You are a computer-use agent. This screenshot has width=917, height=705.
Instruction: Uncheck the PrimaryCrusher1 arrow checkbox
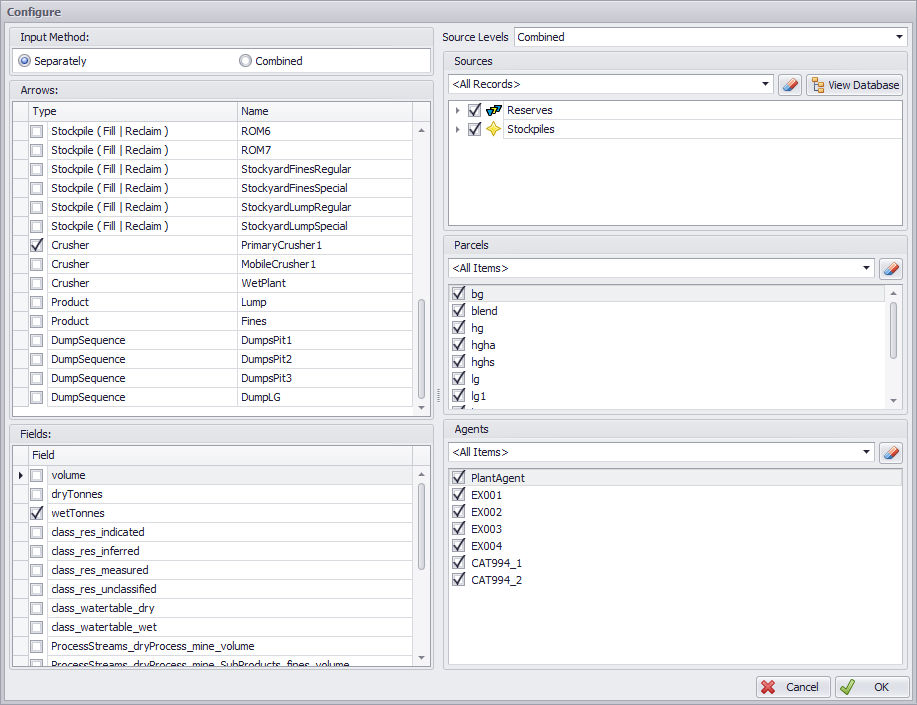[37, 245]
